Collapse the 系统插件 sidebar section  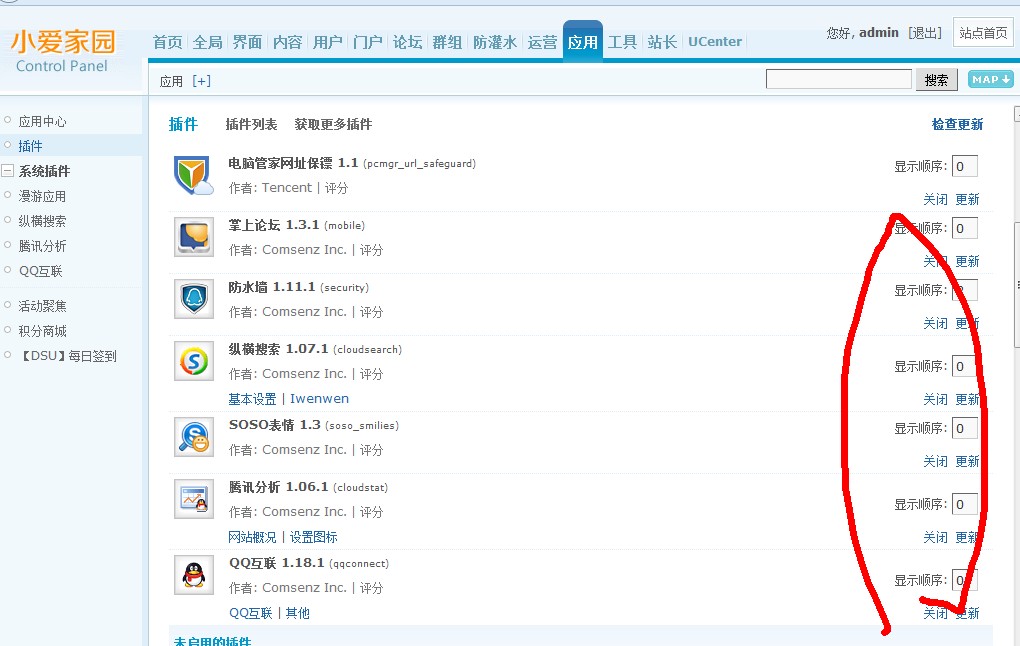pyautogui.click(x=8, y=171)
